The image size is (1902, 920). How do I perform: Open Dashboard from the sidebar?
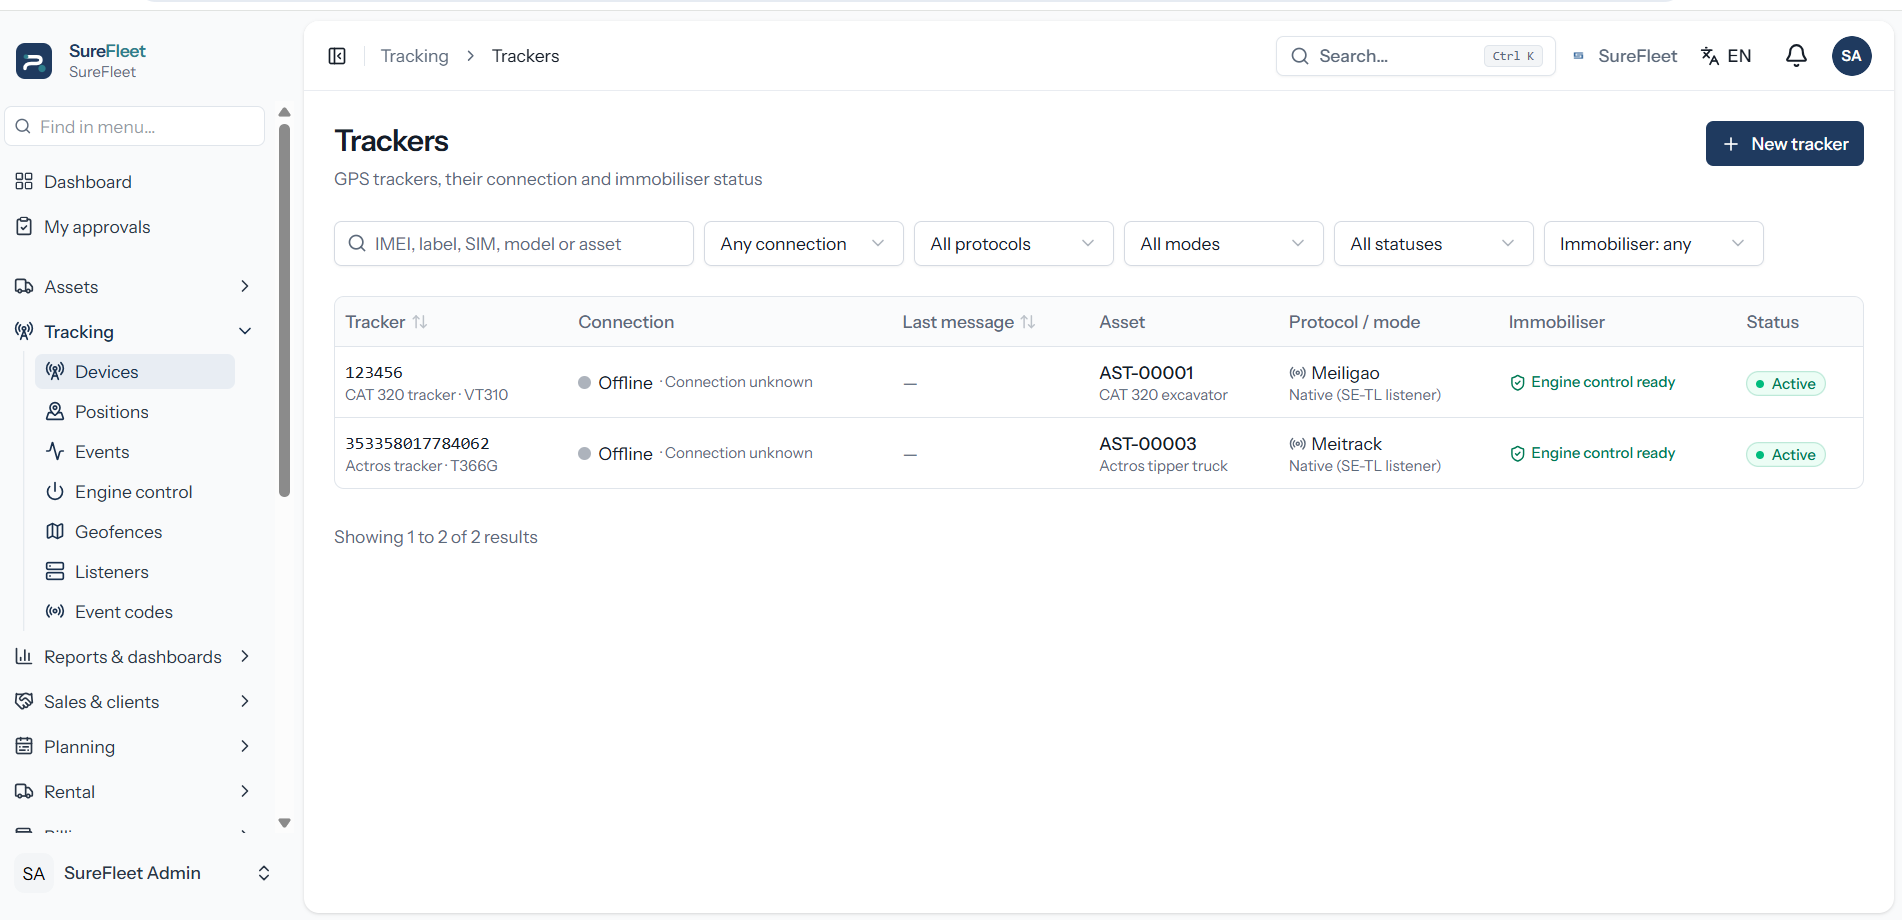click(135, 182)
